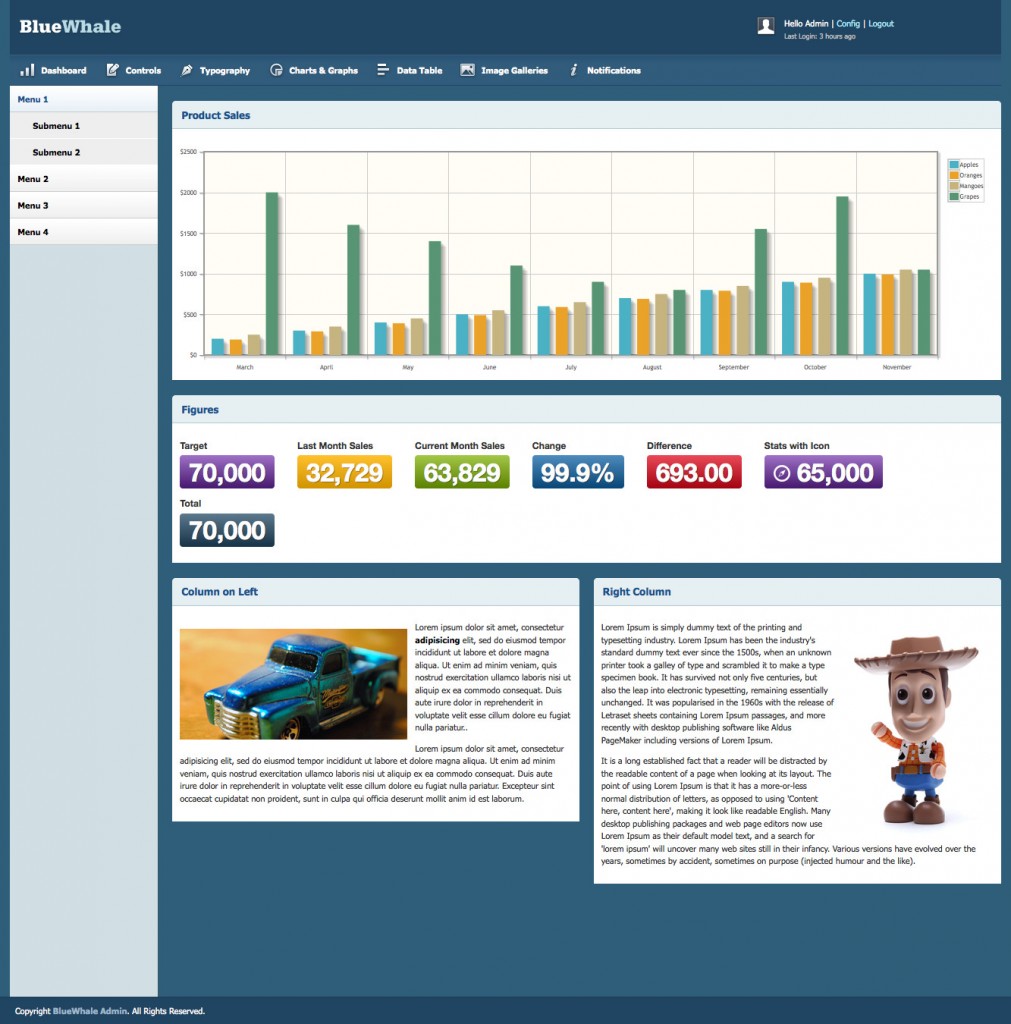The width and height of the screenshot is (1011, 1024).
Task: Expand Menu 3 in sidebar
Action: [x=84, y=205]
